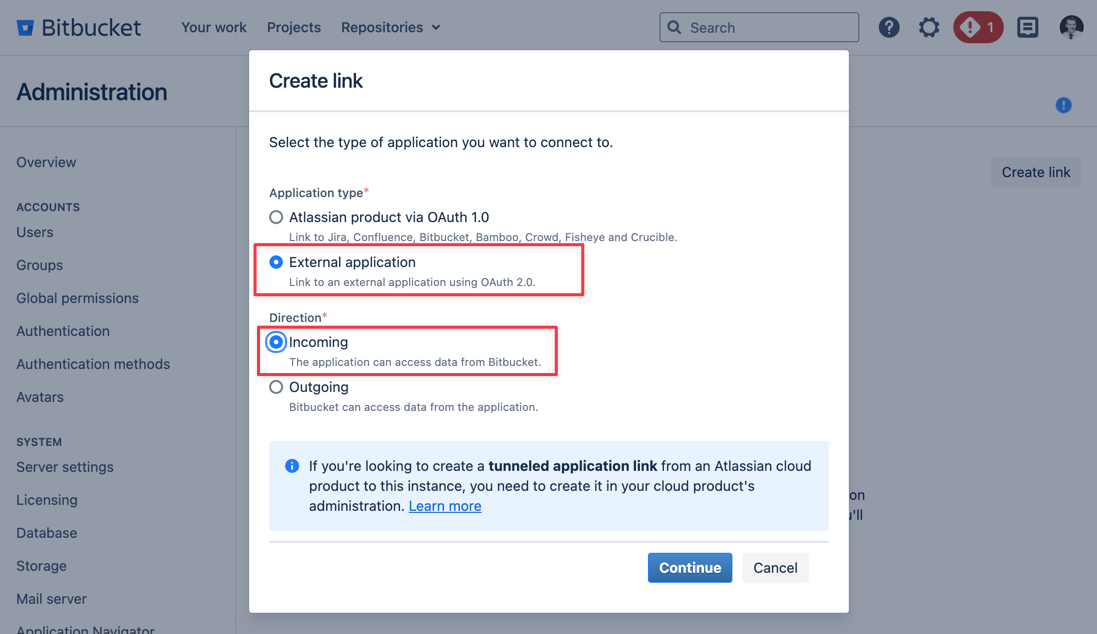Open the feedback icon next to notifications
Image resolution: width=1097 pixels, height=634 pixels.
(x=1027, y=27)
